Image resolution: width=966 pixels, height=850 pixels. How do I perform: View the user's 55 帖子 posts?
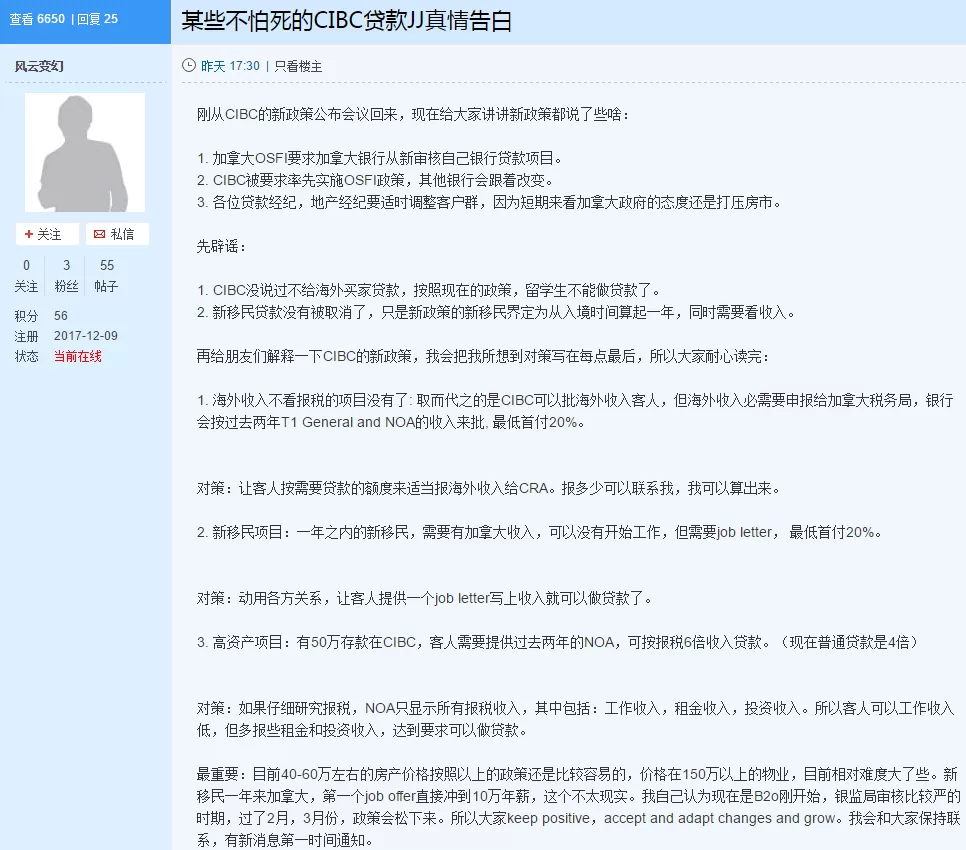(107, 275)
